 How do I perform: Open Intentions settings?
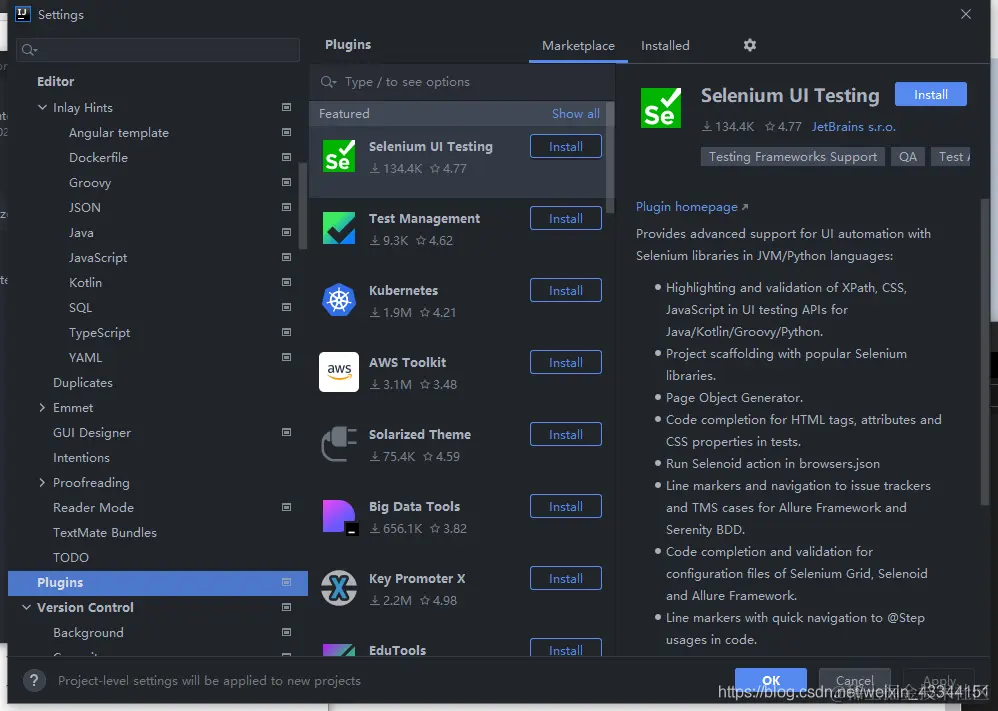[81, 458]
